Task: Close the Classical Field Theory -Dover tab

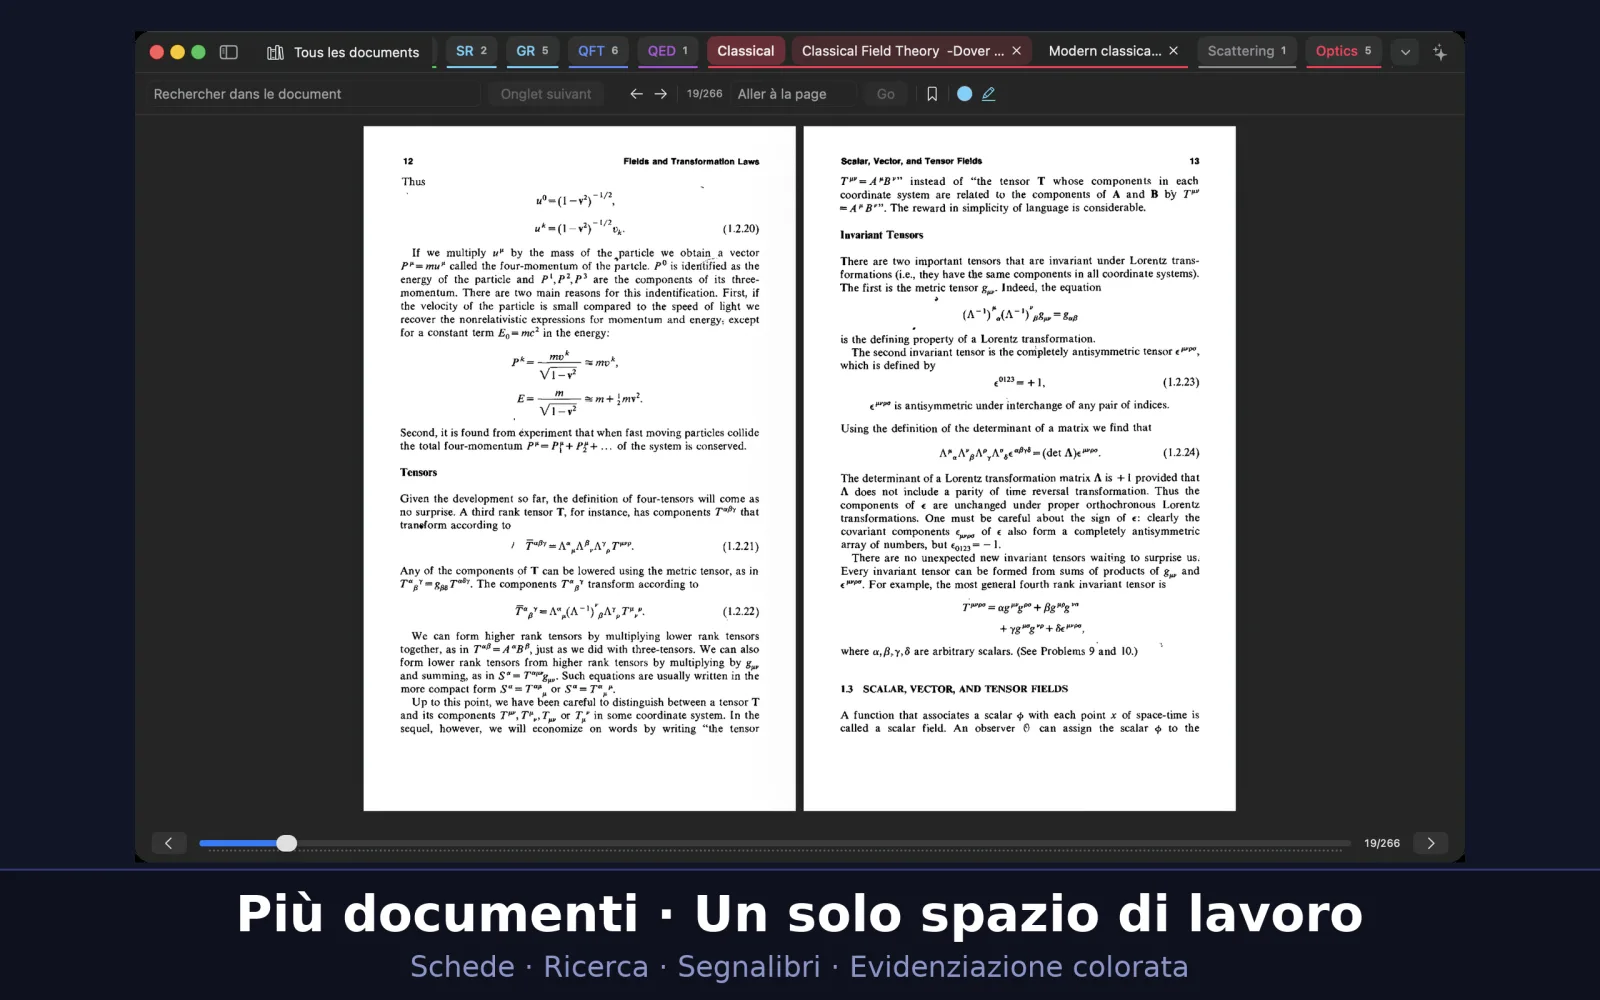Action: click(1017, 51)
